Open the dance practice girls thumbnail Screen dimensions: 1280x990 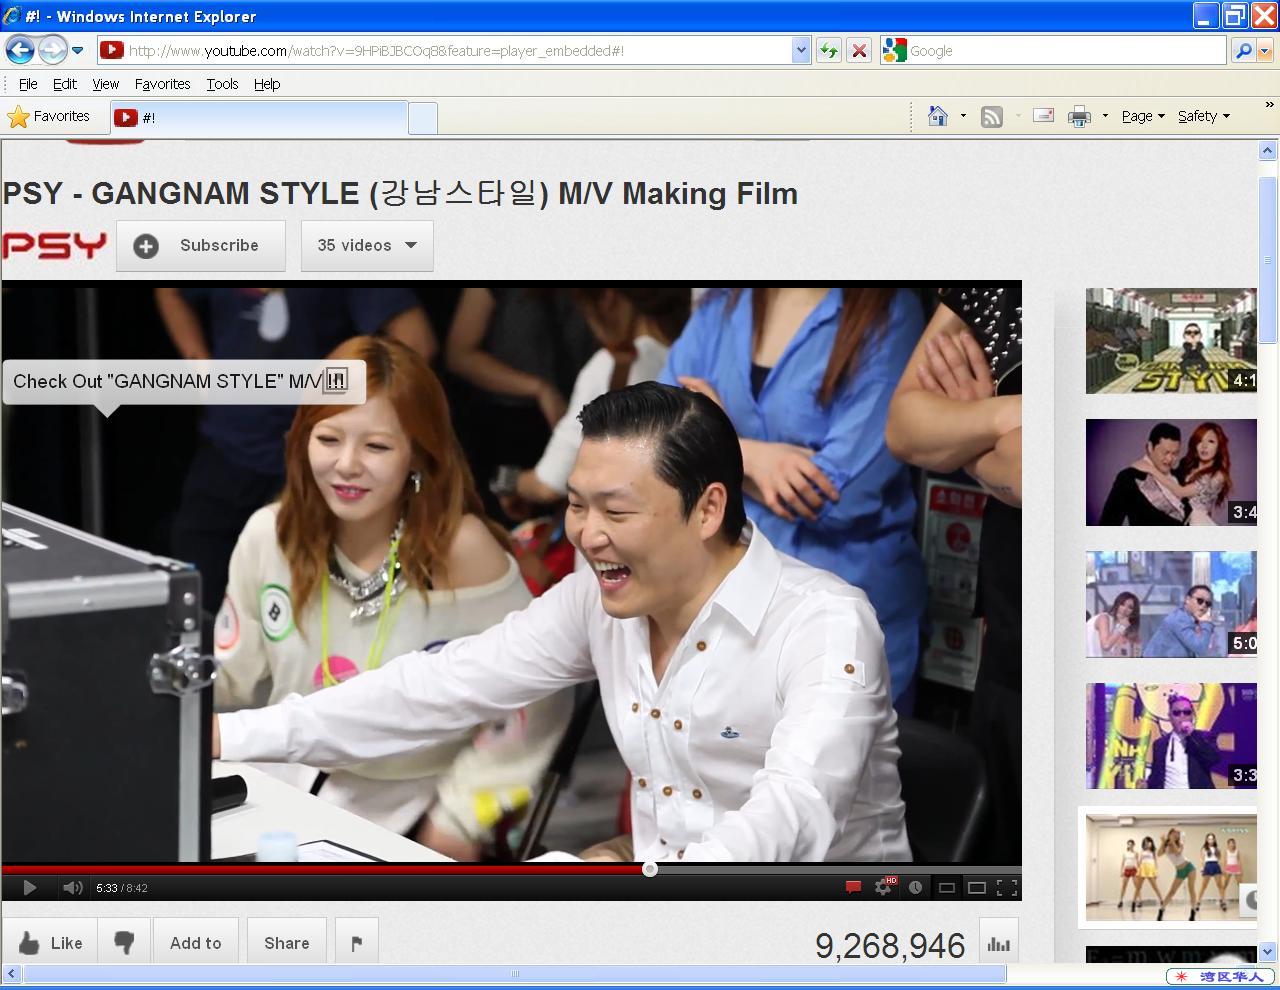1171,868
